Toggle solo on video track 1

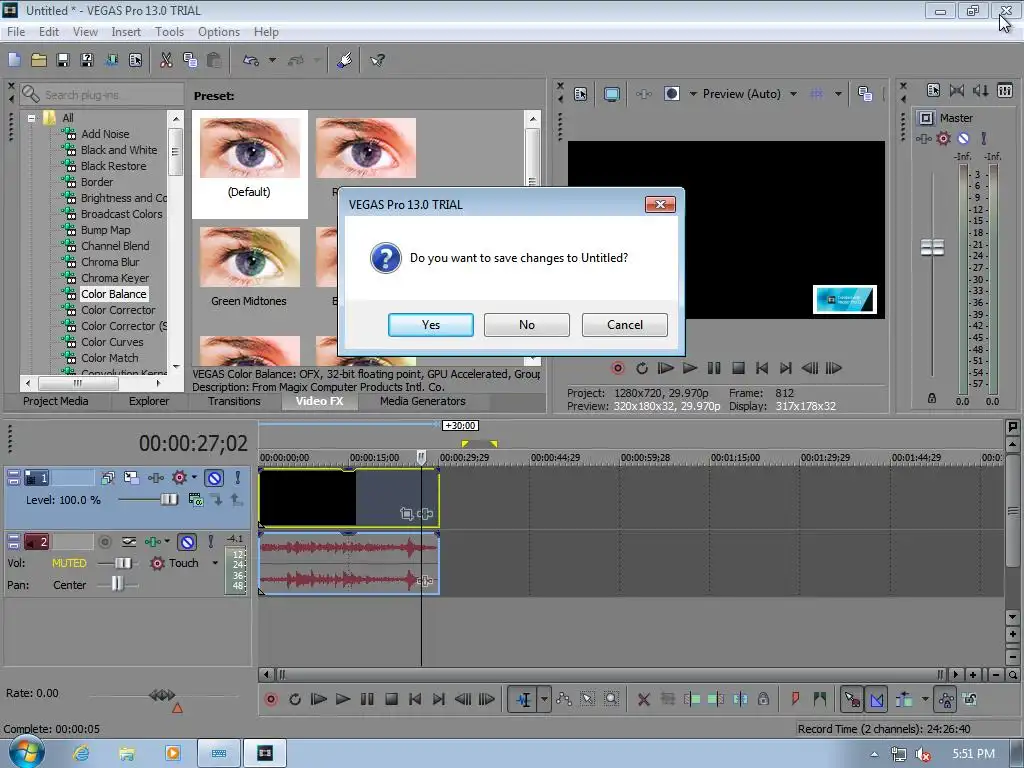(238, 478)
